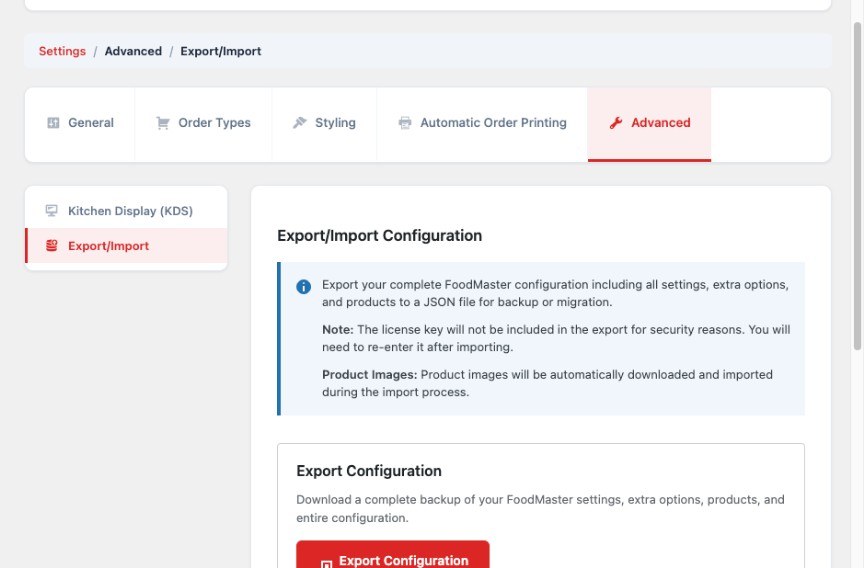Switch to the Order Types tab
Viewport: 864px width, 568px height.
[203, 125]
